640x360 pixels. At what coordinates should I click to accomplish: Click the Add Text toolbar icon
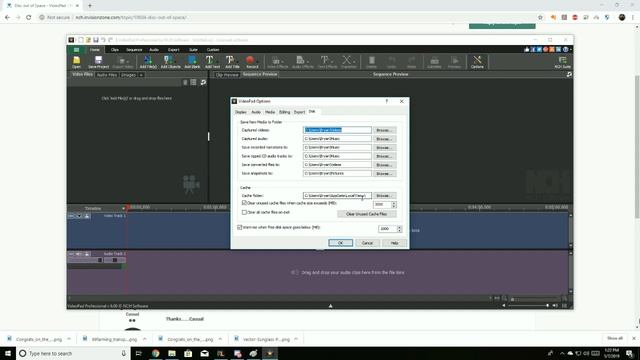click(212, 62)
